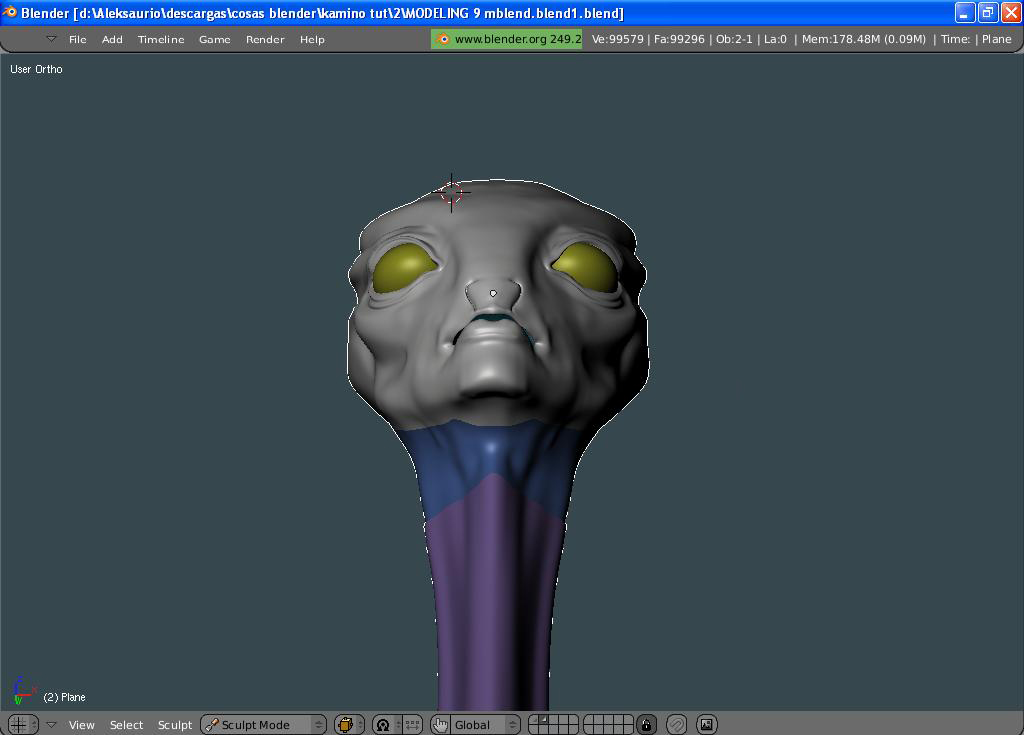1024x735 pixels.
Task: Toggle move object centers only button
Action: pyautogui.click(x=413, y=725)
